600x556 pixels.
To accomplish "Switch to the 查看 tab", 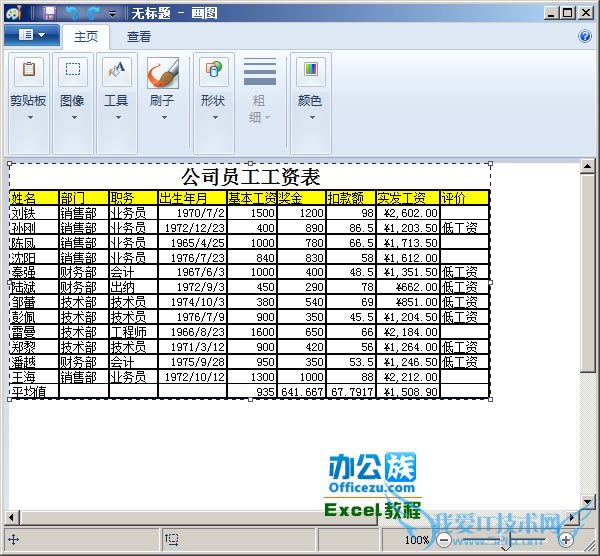I will click(139, 37).
